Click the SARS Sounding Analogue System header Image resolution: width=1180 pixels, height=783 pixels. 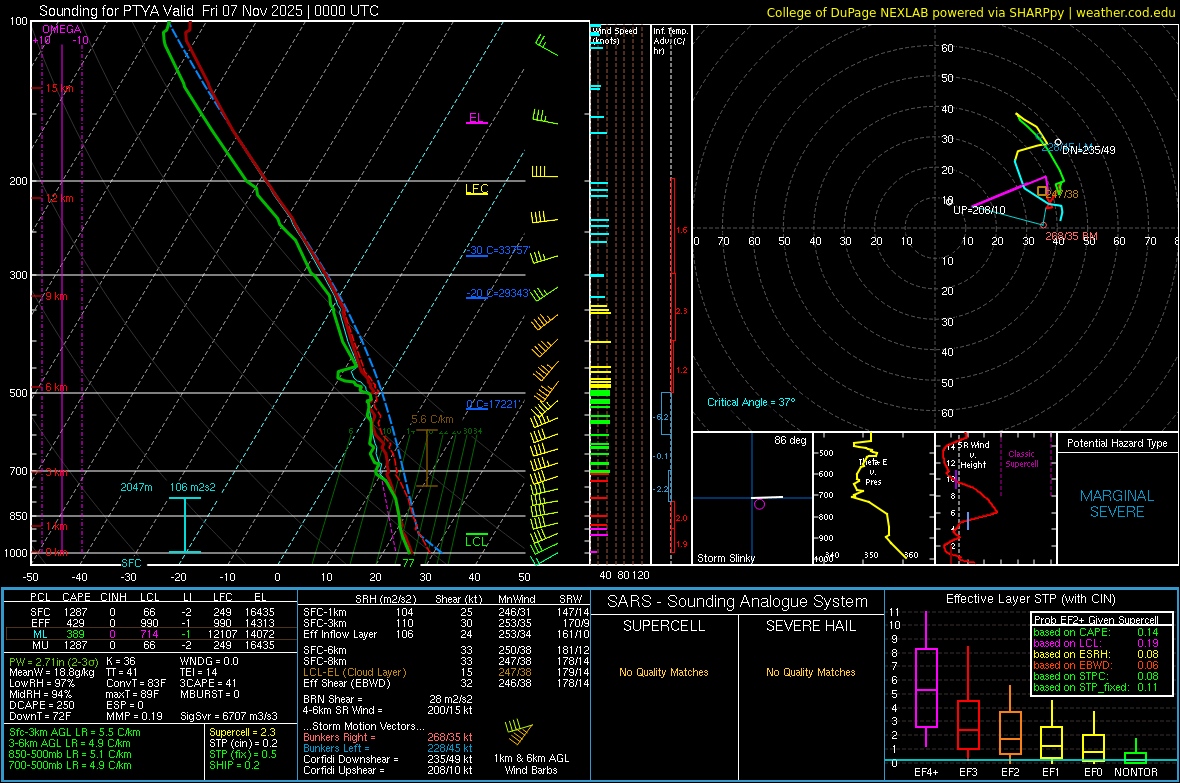737,601
